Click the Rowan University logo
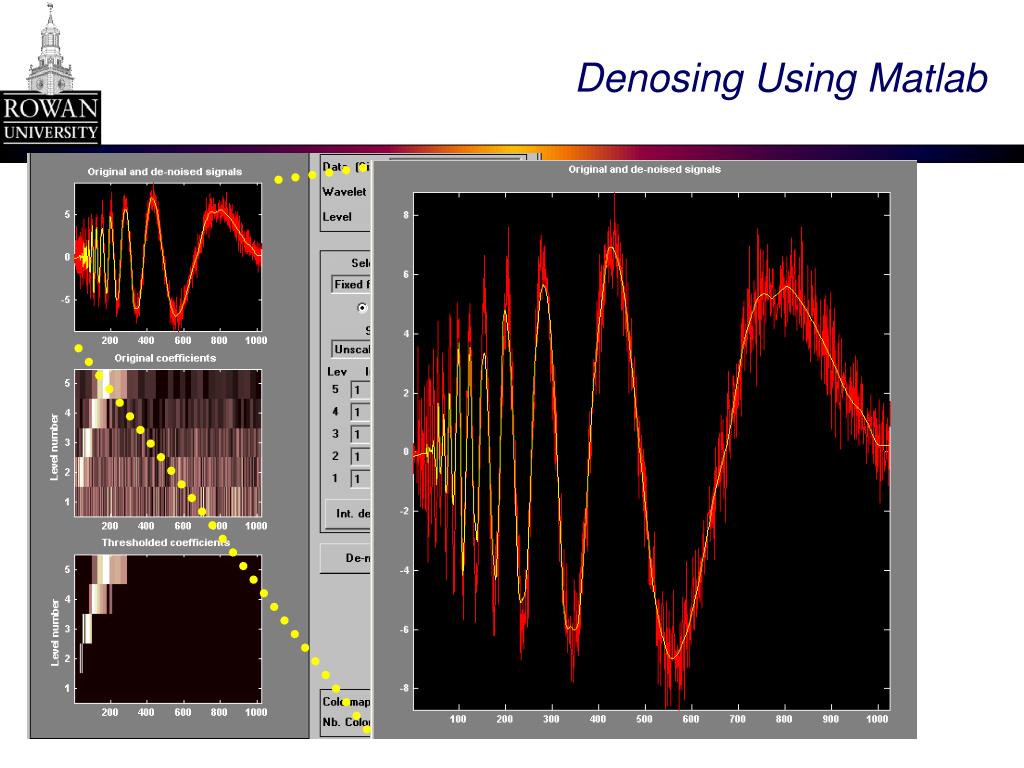Viewport: 1024px width, 768px height. pyautogui.click(x=50, y=74)
